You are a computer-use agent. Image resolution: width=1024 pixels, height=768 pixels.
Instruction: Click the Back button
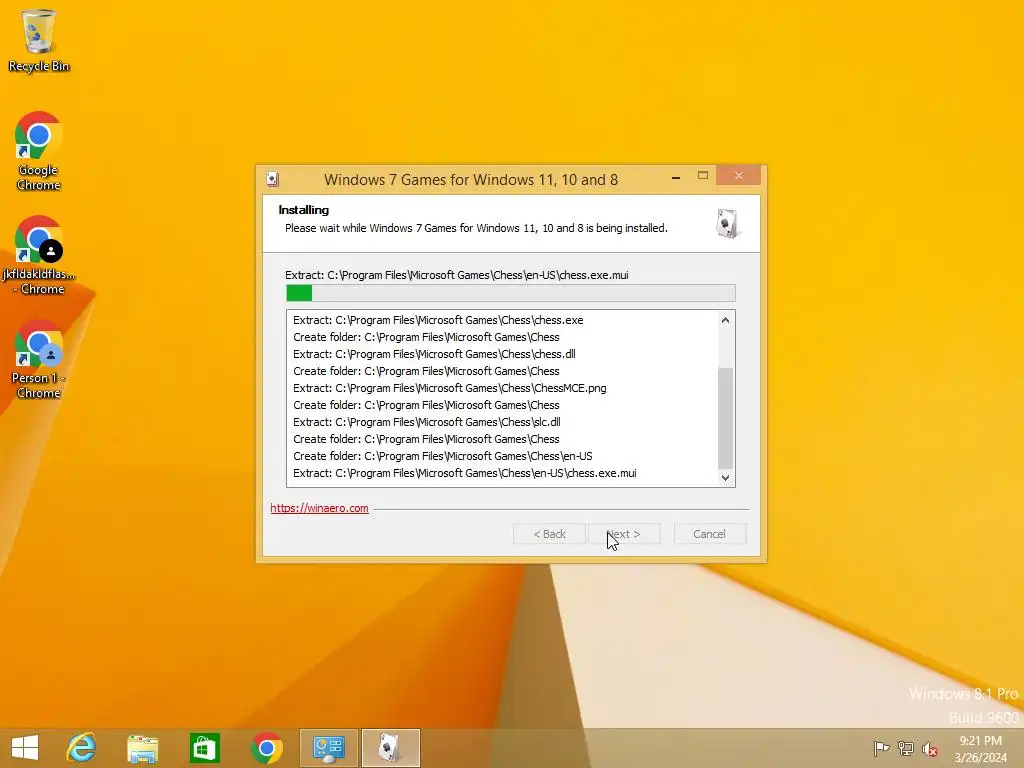(549, 534)
